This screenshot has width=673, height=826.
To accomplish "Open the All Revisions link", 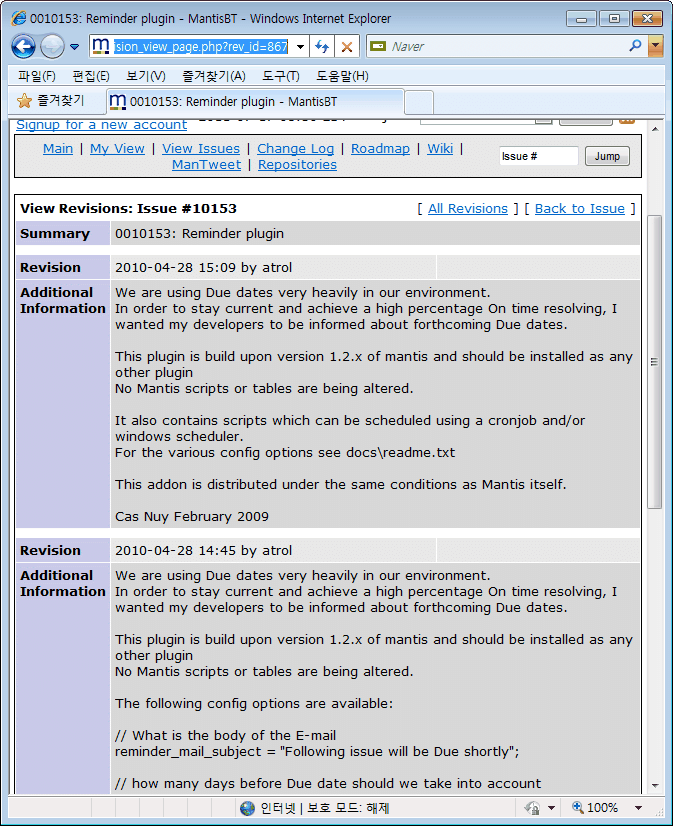I will [468, 209].
